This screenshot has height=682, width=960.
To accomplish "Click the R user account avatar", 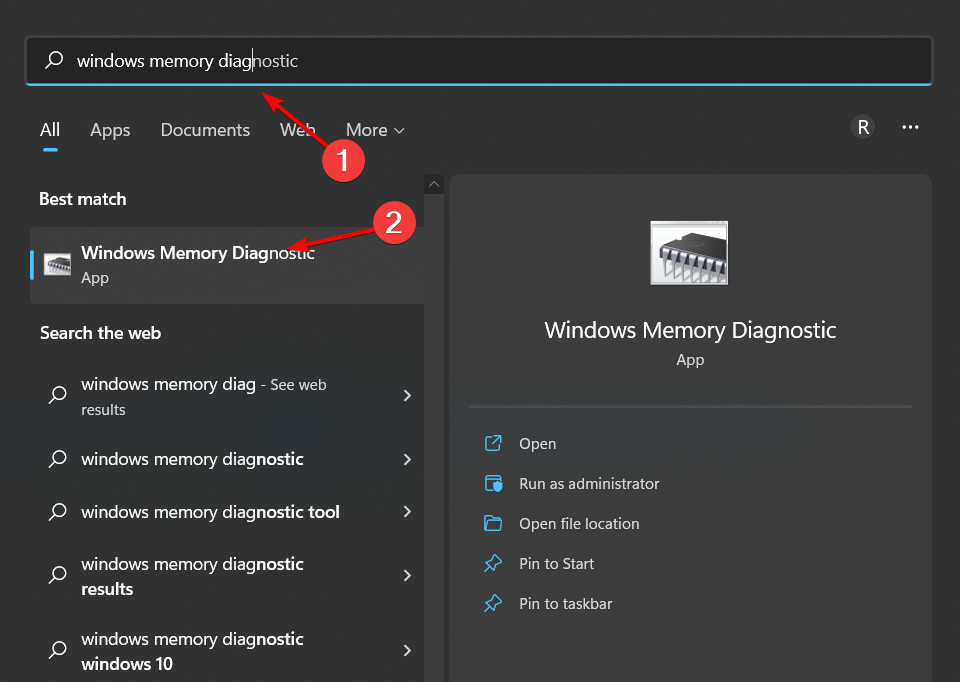I will (863, 127).
